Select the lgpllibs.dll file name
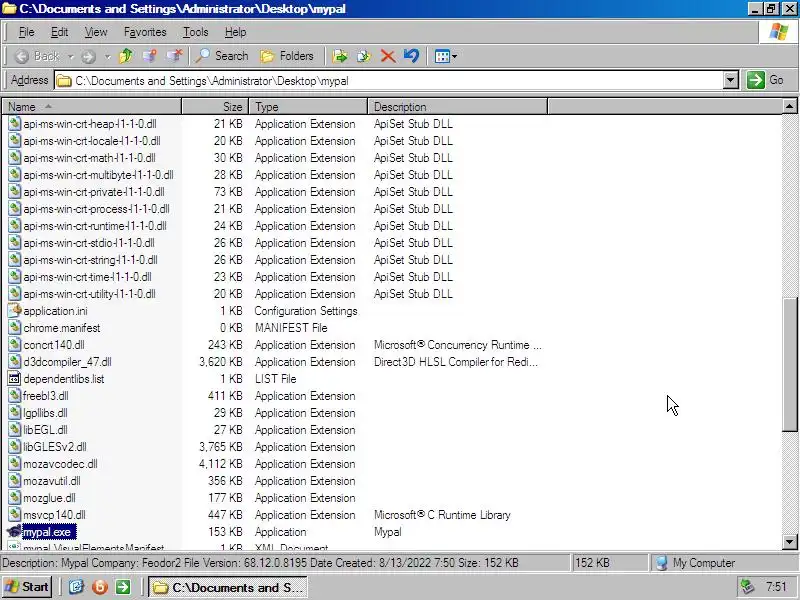 [x=45, y=413]
